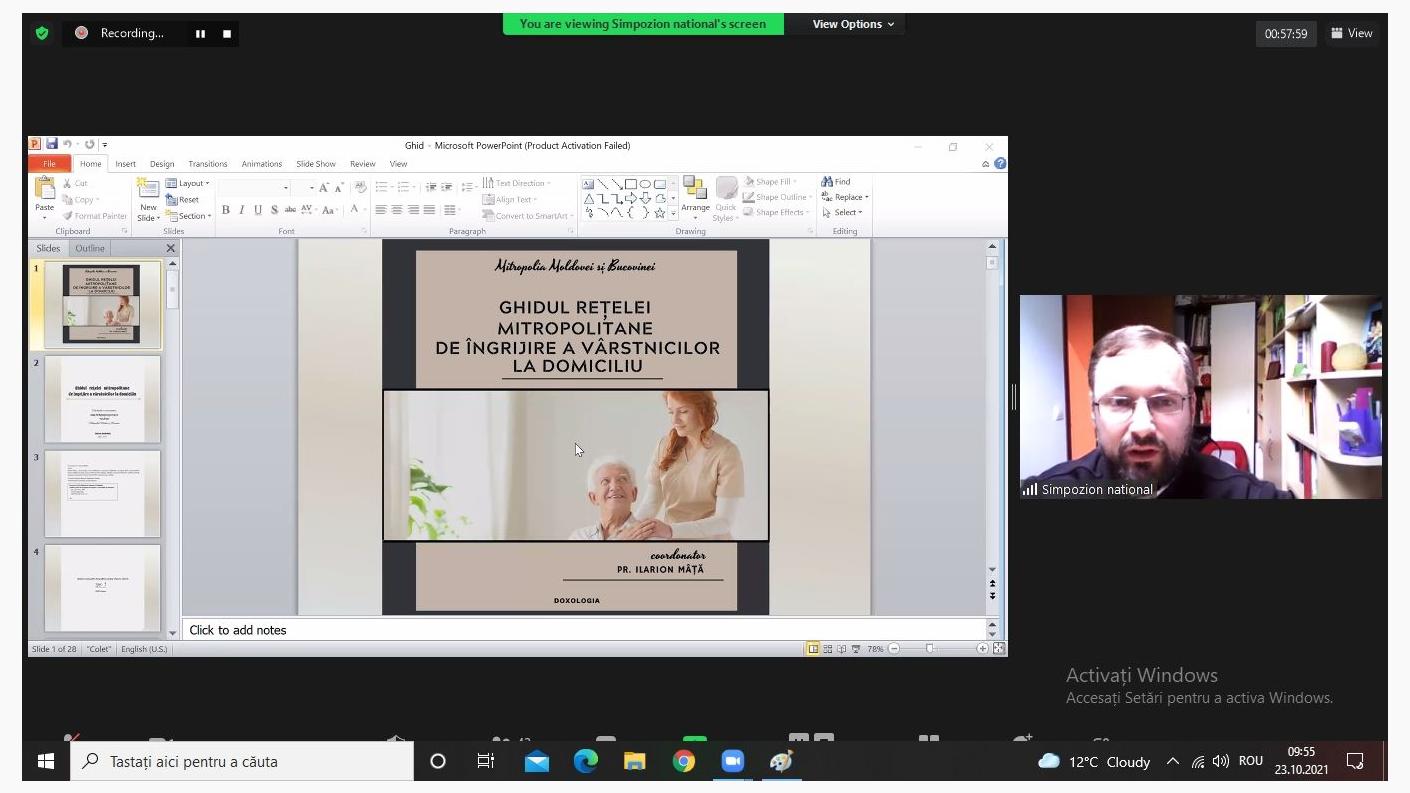Open the File backstage button
The height and width of the screenshot is (793, 1410).
point(49,164)
